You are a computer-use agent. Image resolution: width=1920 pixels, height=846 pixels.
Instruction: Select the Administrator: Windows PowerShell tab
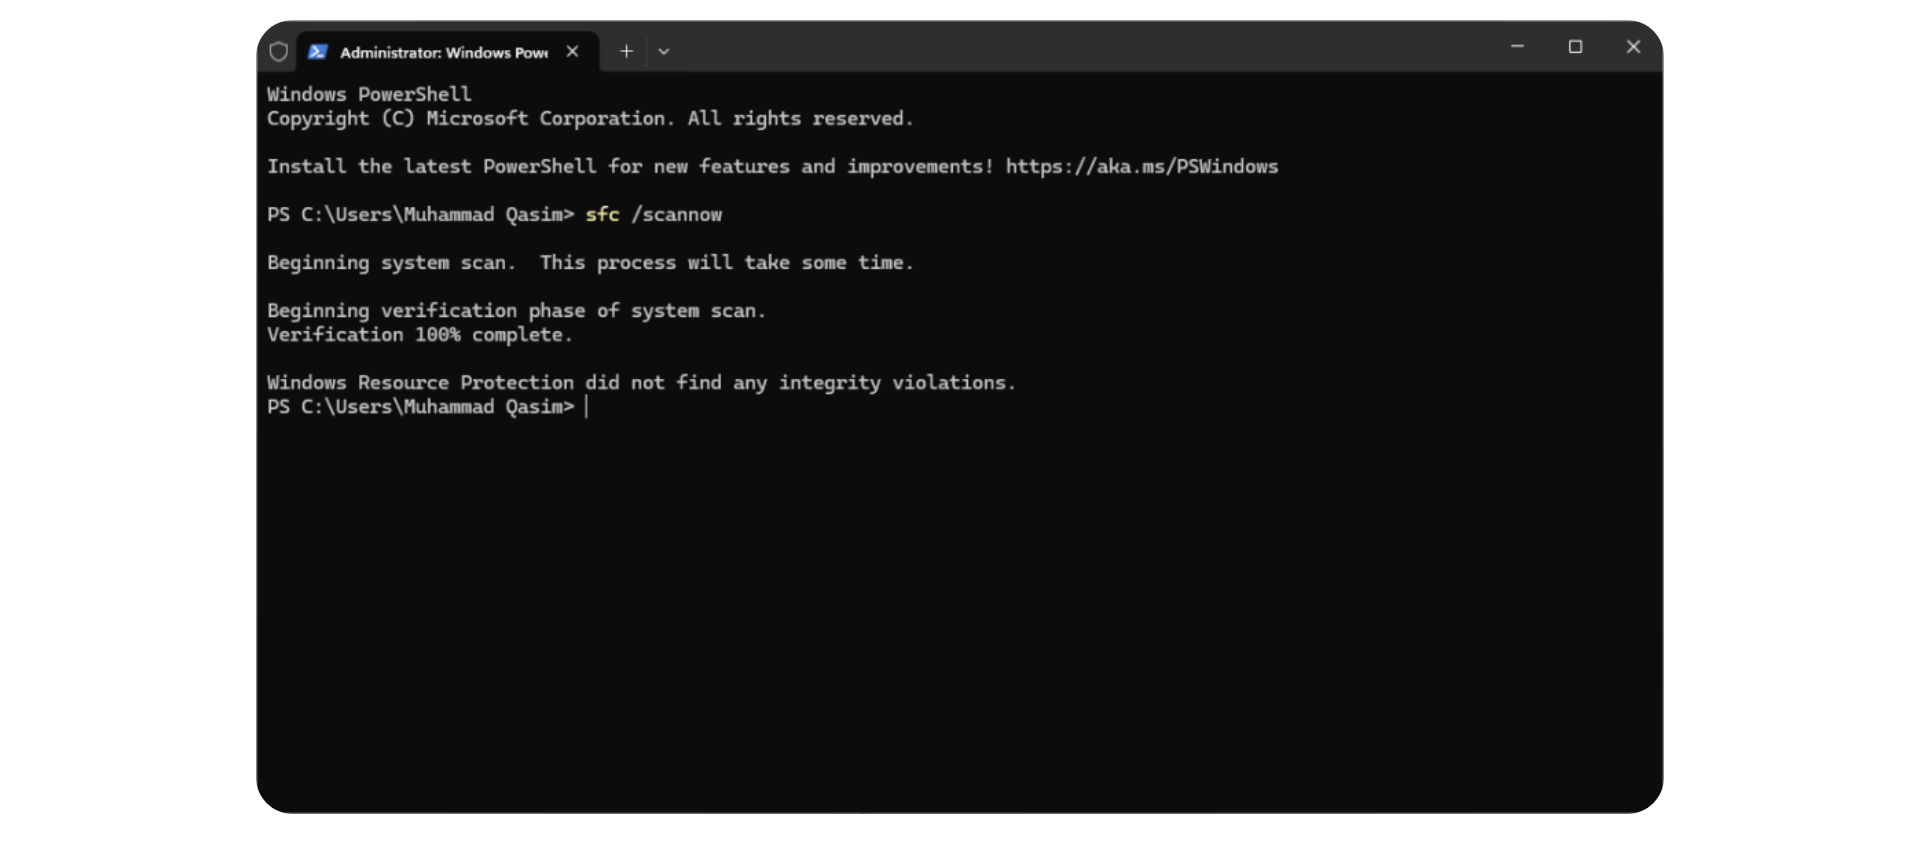[x=443, y=52]
